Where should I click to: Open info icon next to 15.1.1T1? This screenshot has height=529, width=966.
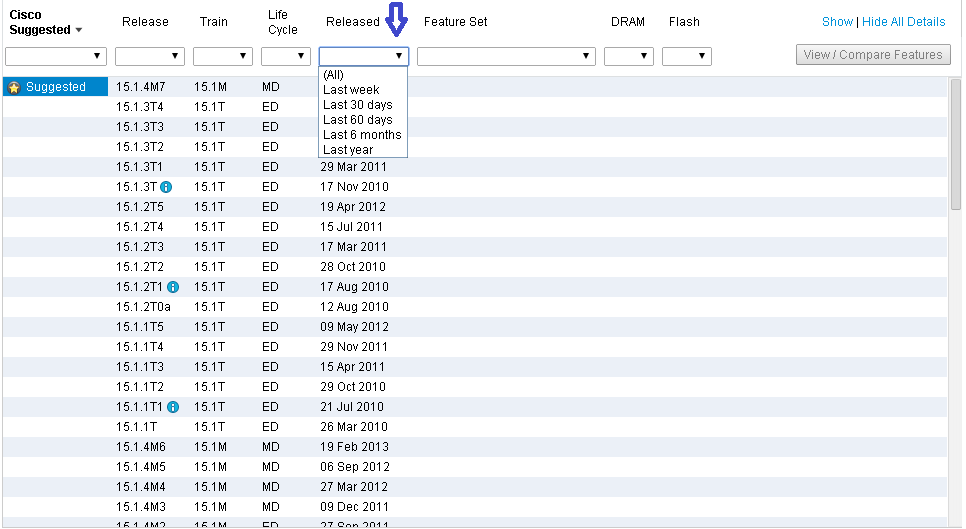tap(173, 407)
